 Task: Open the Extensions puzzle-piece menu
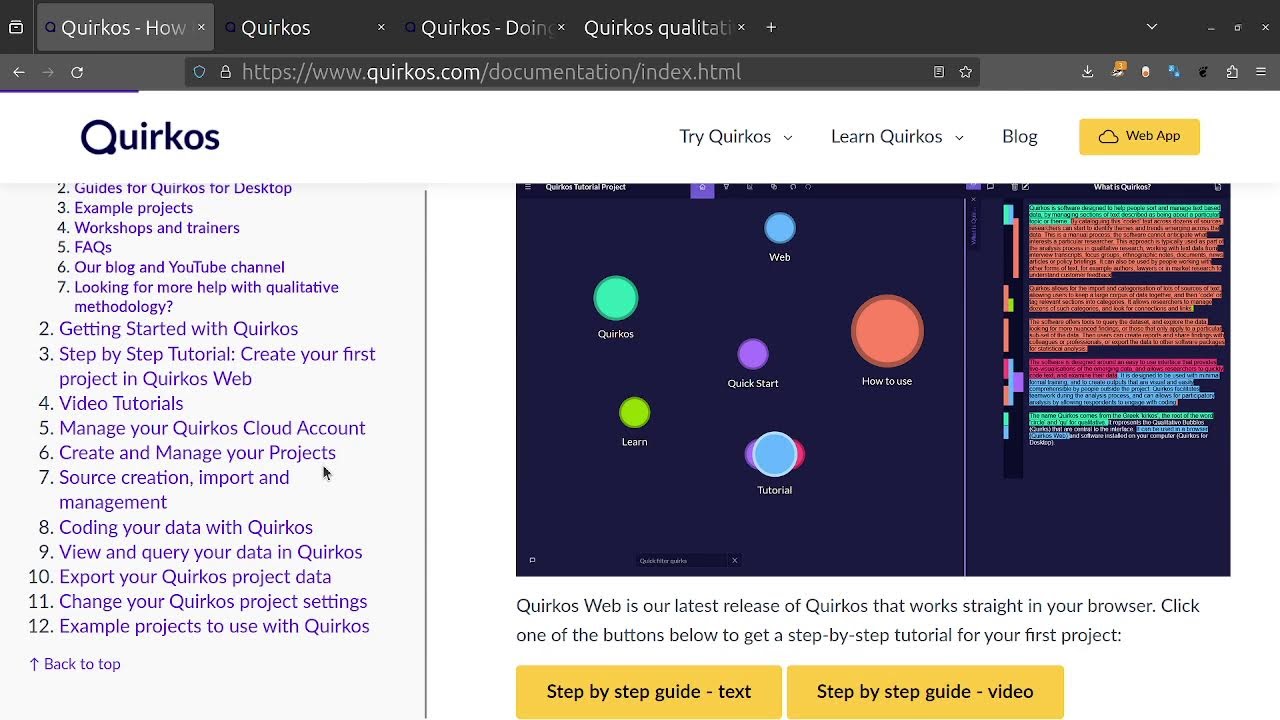pyautogui.click(x=1232, y=72)
